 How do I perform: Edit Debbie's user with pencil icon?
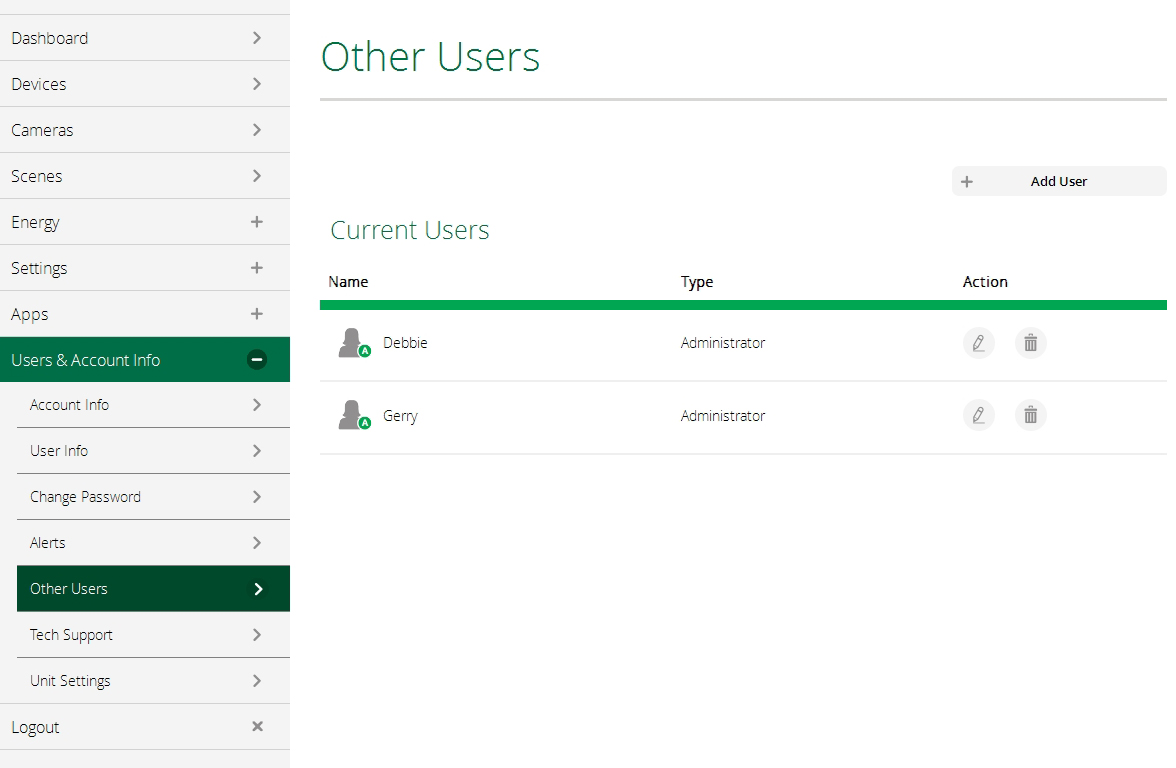coord(978,343)
